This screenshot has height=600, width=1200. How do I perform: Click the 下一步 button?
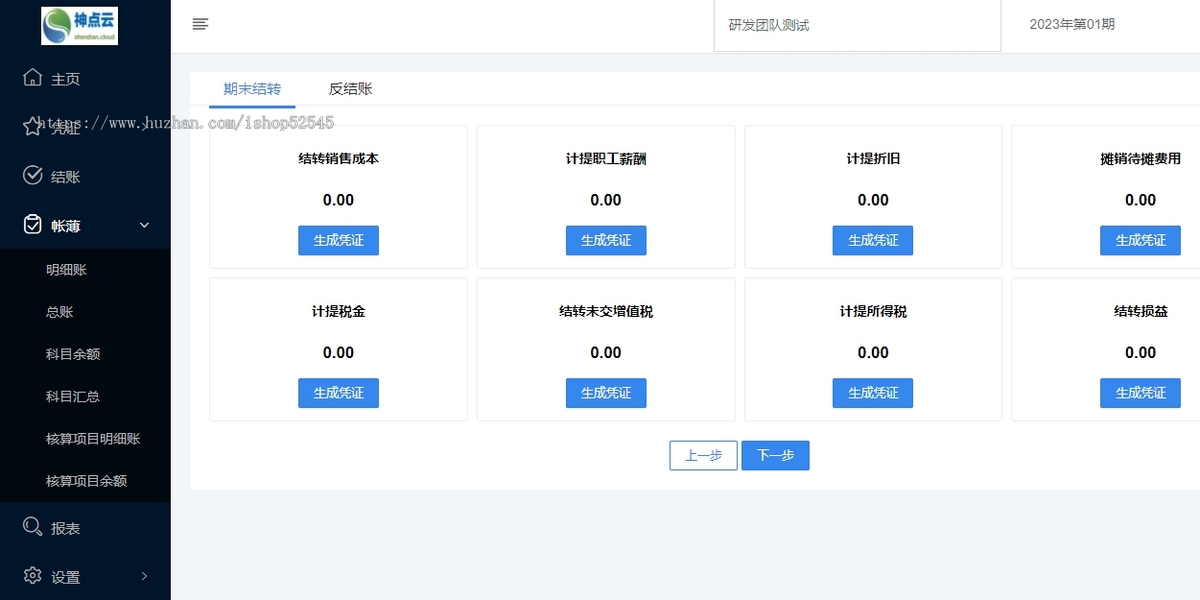[775, 455]
